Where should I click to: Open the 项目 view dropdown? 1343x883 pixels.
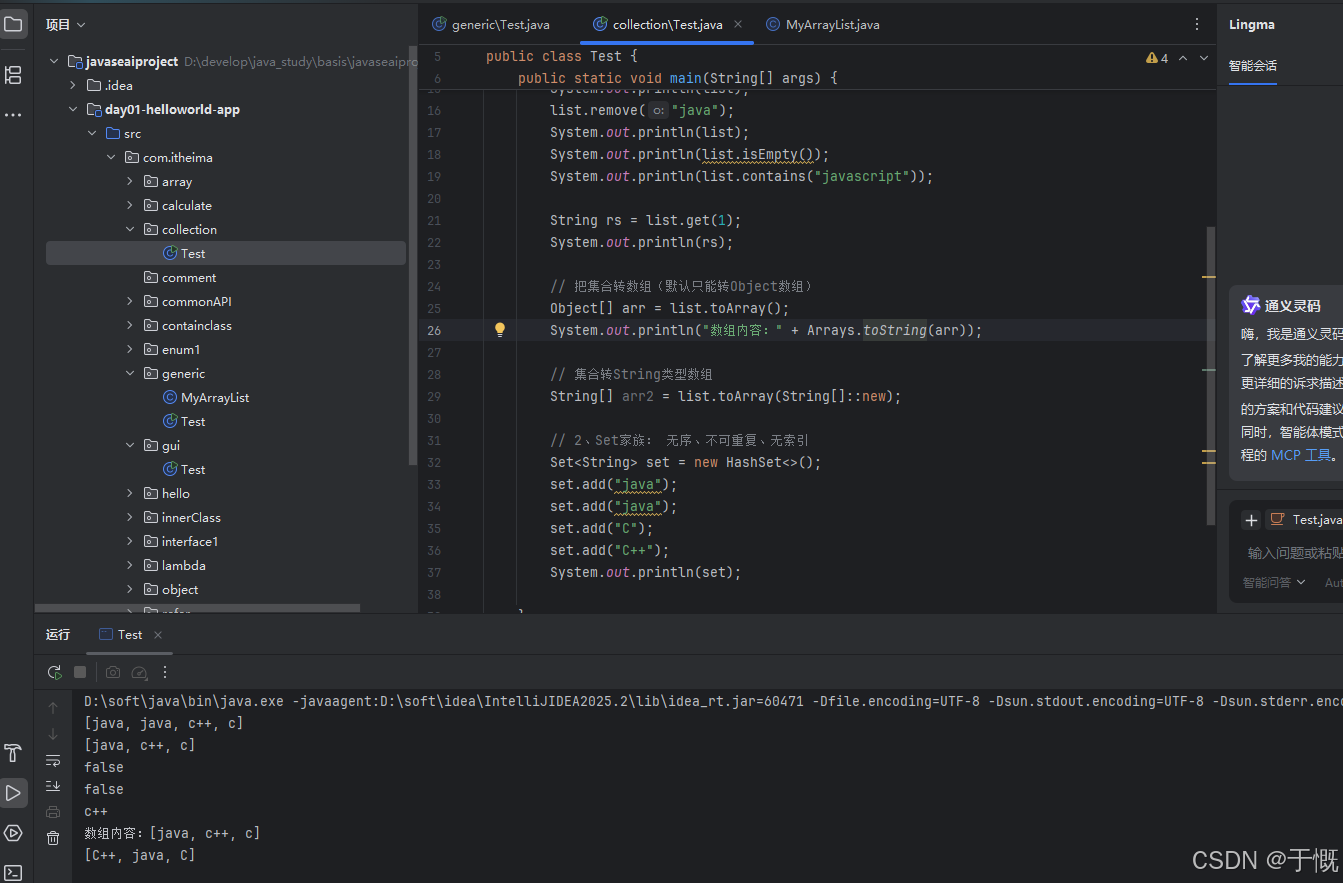point(66,24)
